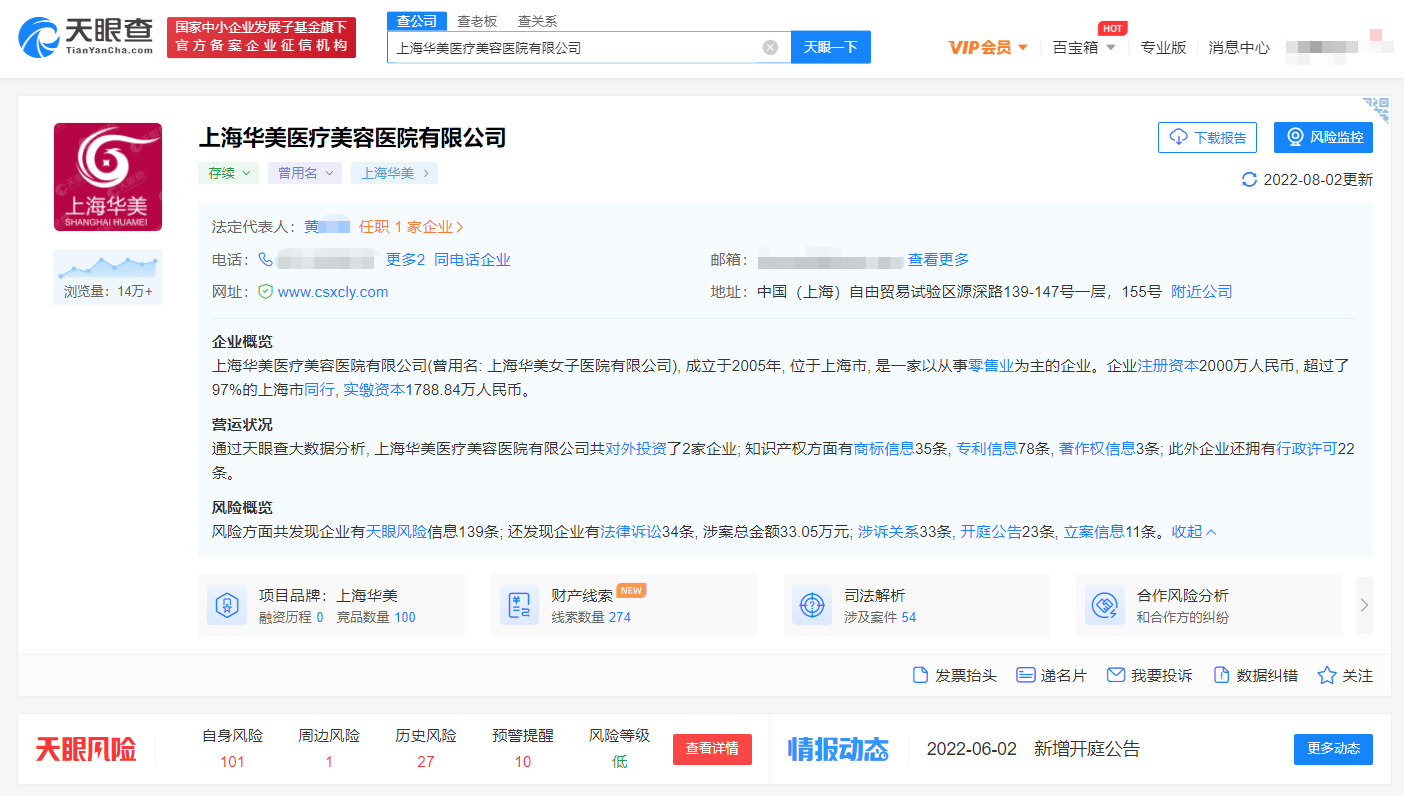Open the 同行 link

(x=319, y=390)
